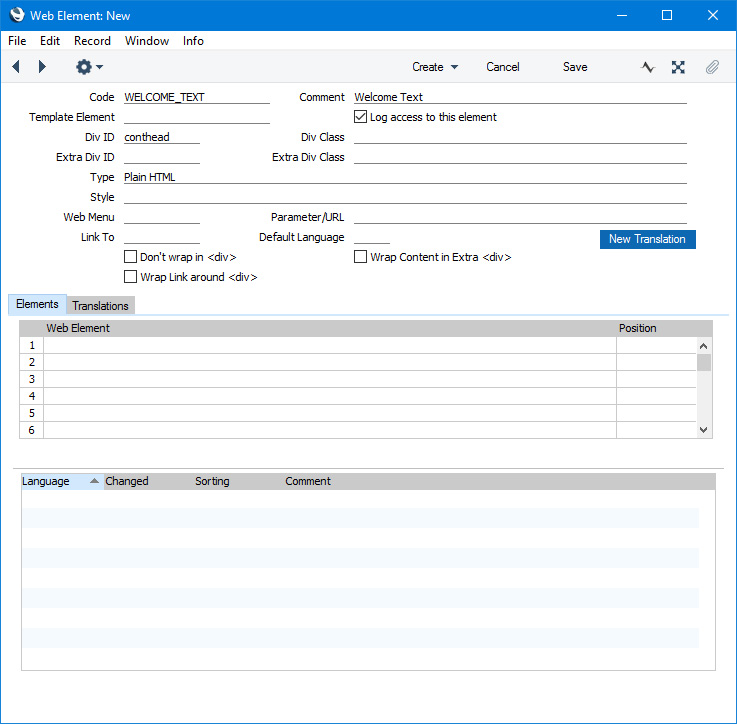Image resolution: width=737 pixels, height=724 pixels.
Task: Click the elements grid scrollbar thumb
Action: click(x=704, y=362)
